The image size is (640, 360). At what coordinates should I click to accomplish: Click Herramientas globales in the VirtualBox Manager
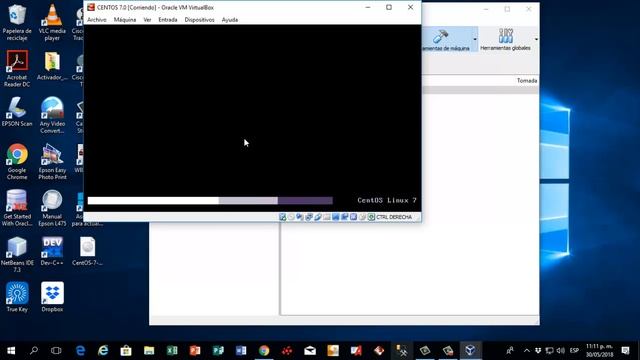tap(505, 39)
